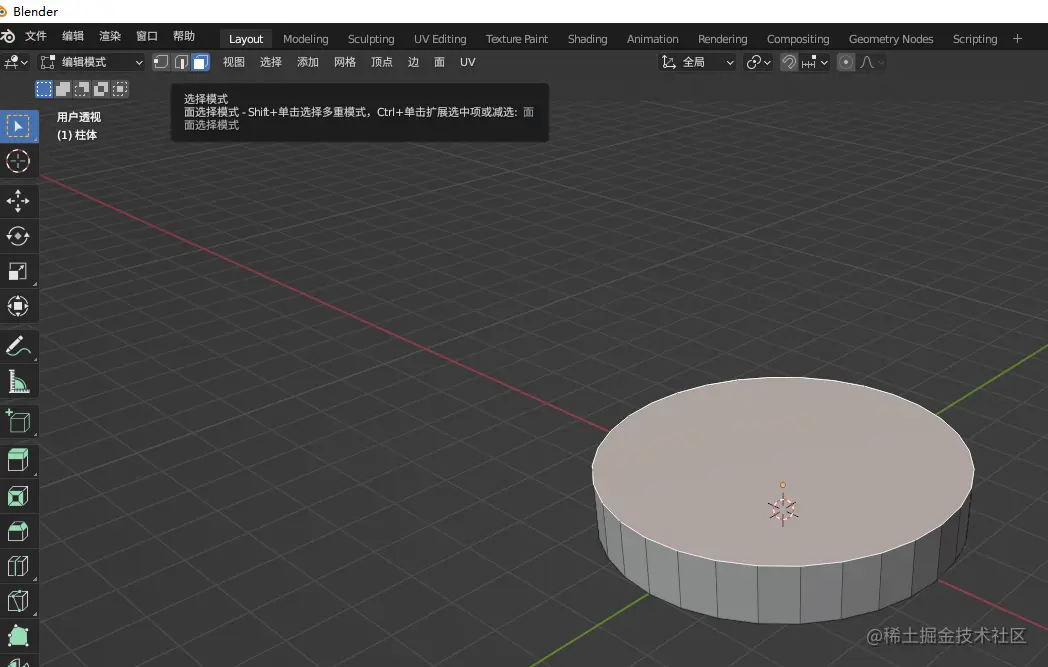1048x667 pixels.
Task: Open the Blender logo app menu
Action: (x=7, y=36)
